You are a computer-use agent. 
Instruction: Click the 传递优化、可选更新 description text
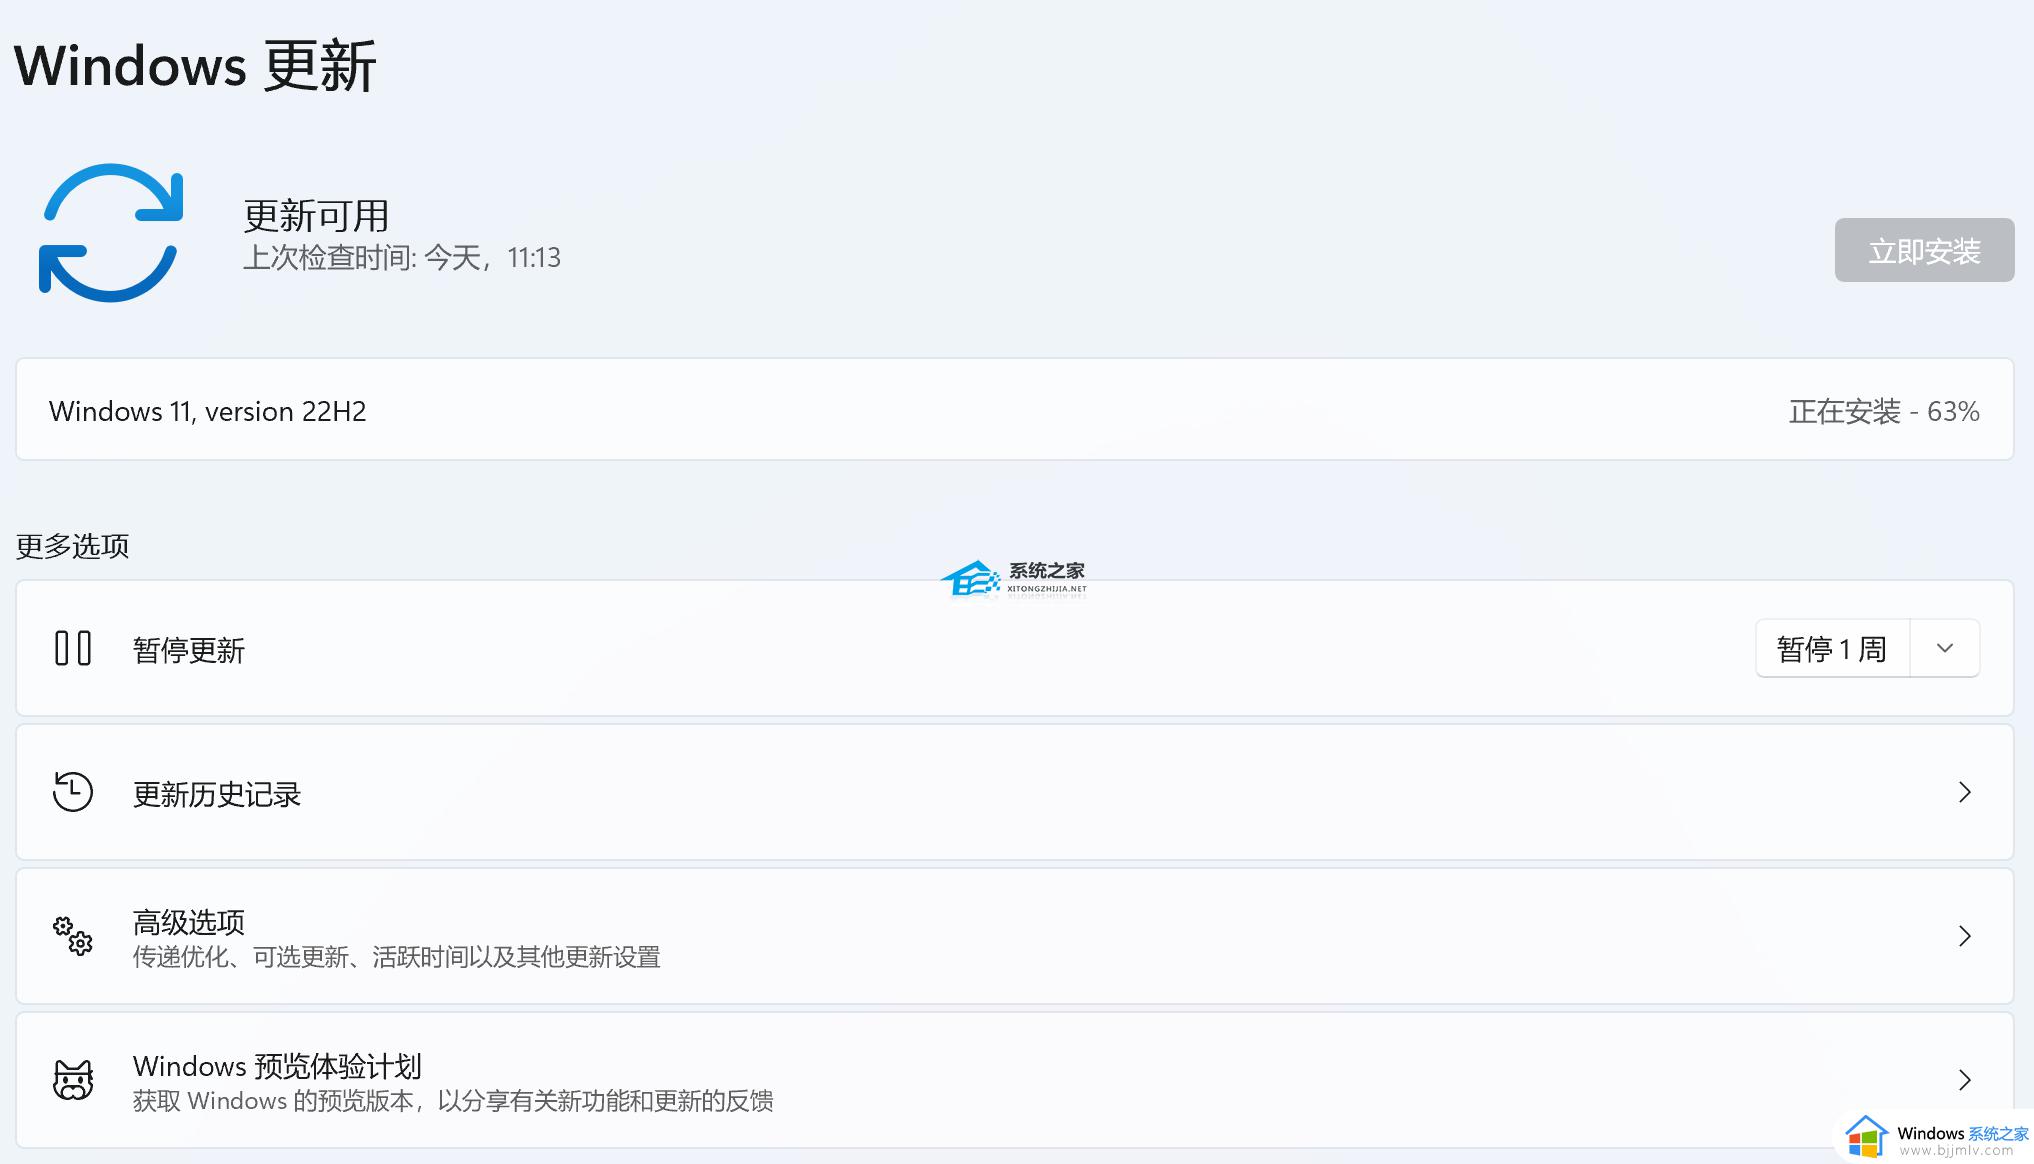pos(396,957)
